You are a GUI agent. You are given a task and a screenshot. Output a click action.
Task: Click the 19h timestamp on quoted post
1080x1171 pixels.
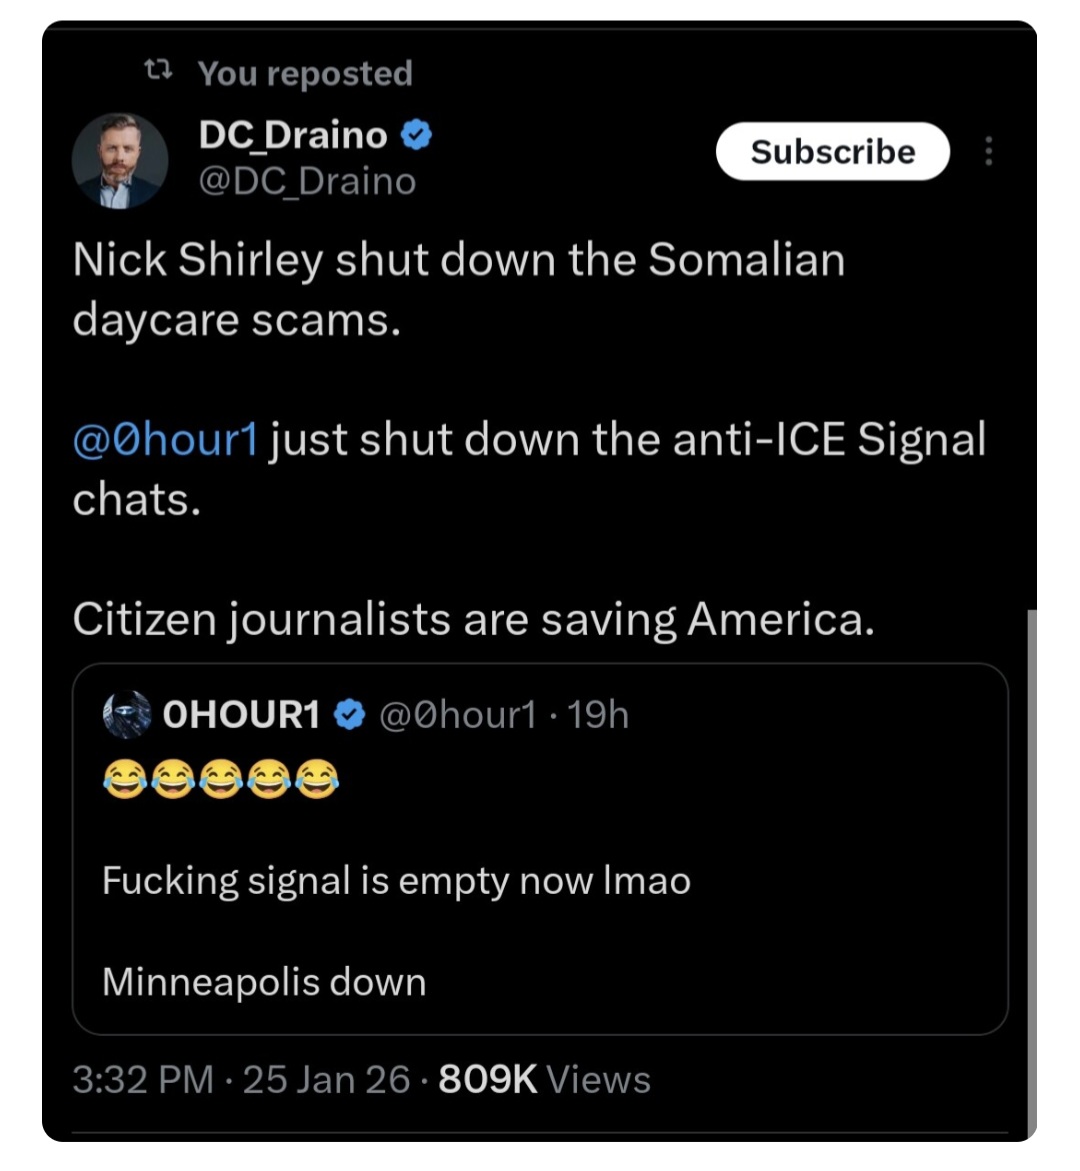coord(598,714)
